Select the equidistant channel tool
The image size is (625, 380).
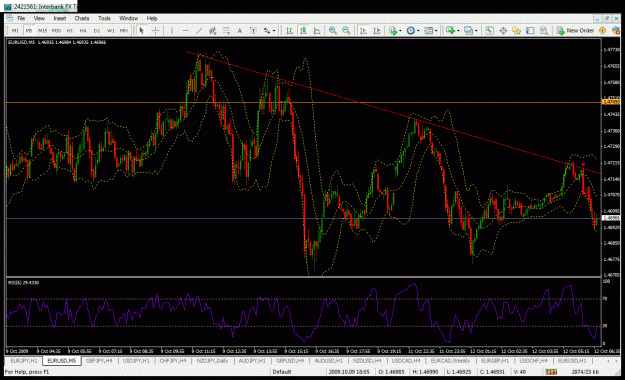click(x=212, y=31)
